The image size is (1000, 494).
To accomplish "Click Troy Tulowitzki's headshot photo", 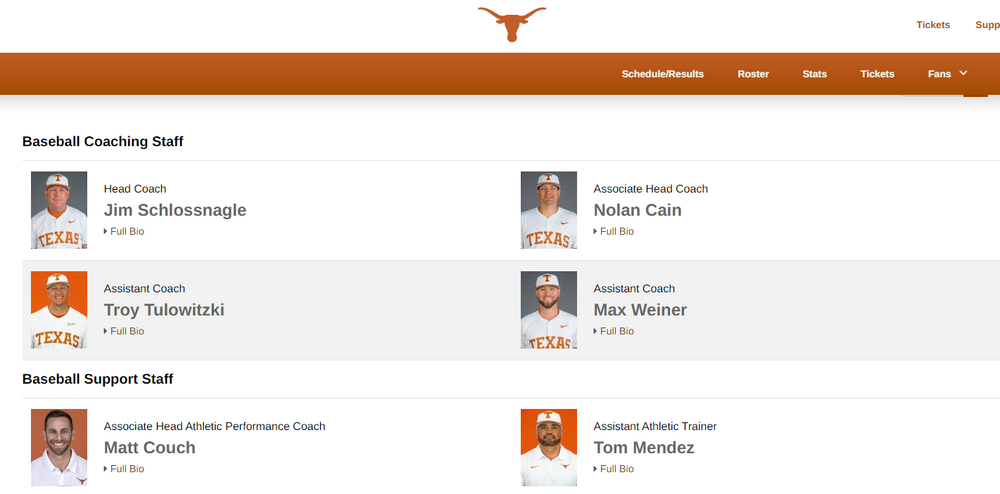I will (59, 310).
